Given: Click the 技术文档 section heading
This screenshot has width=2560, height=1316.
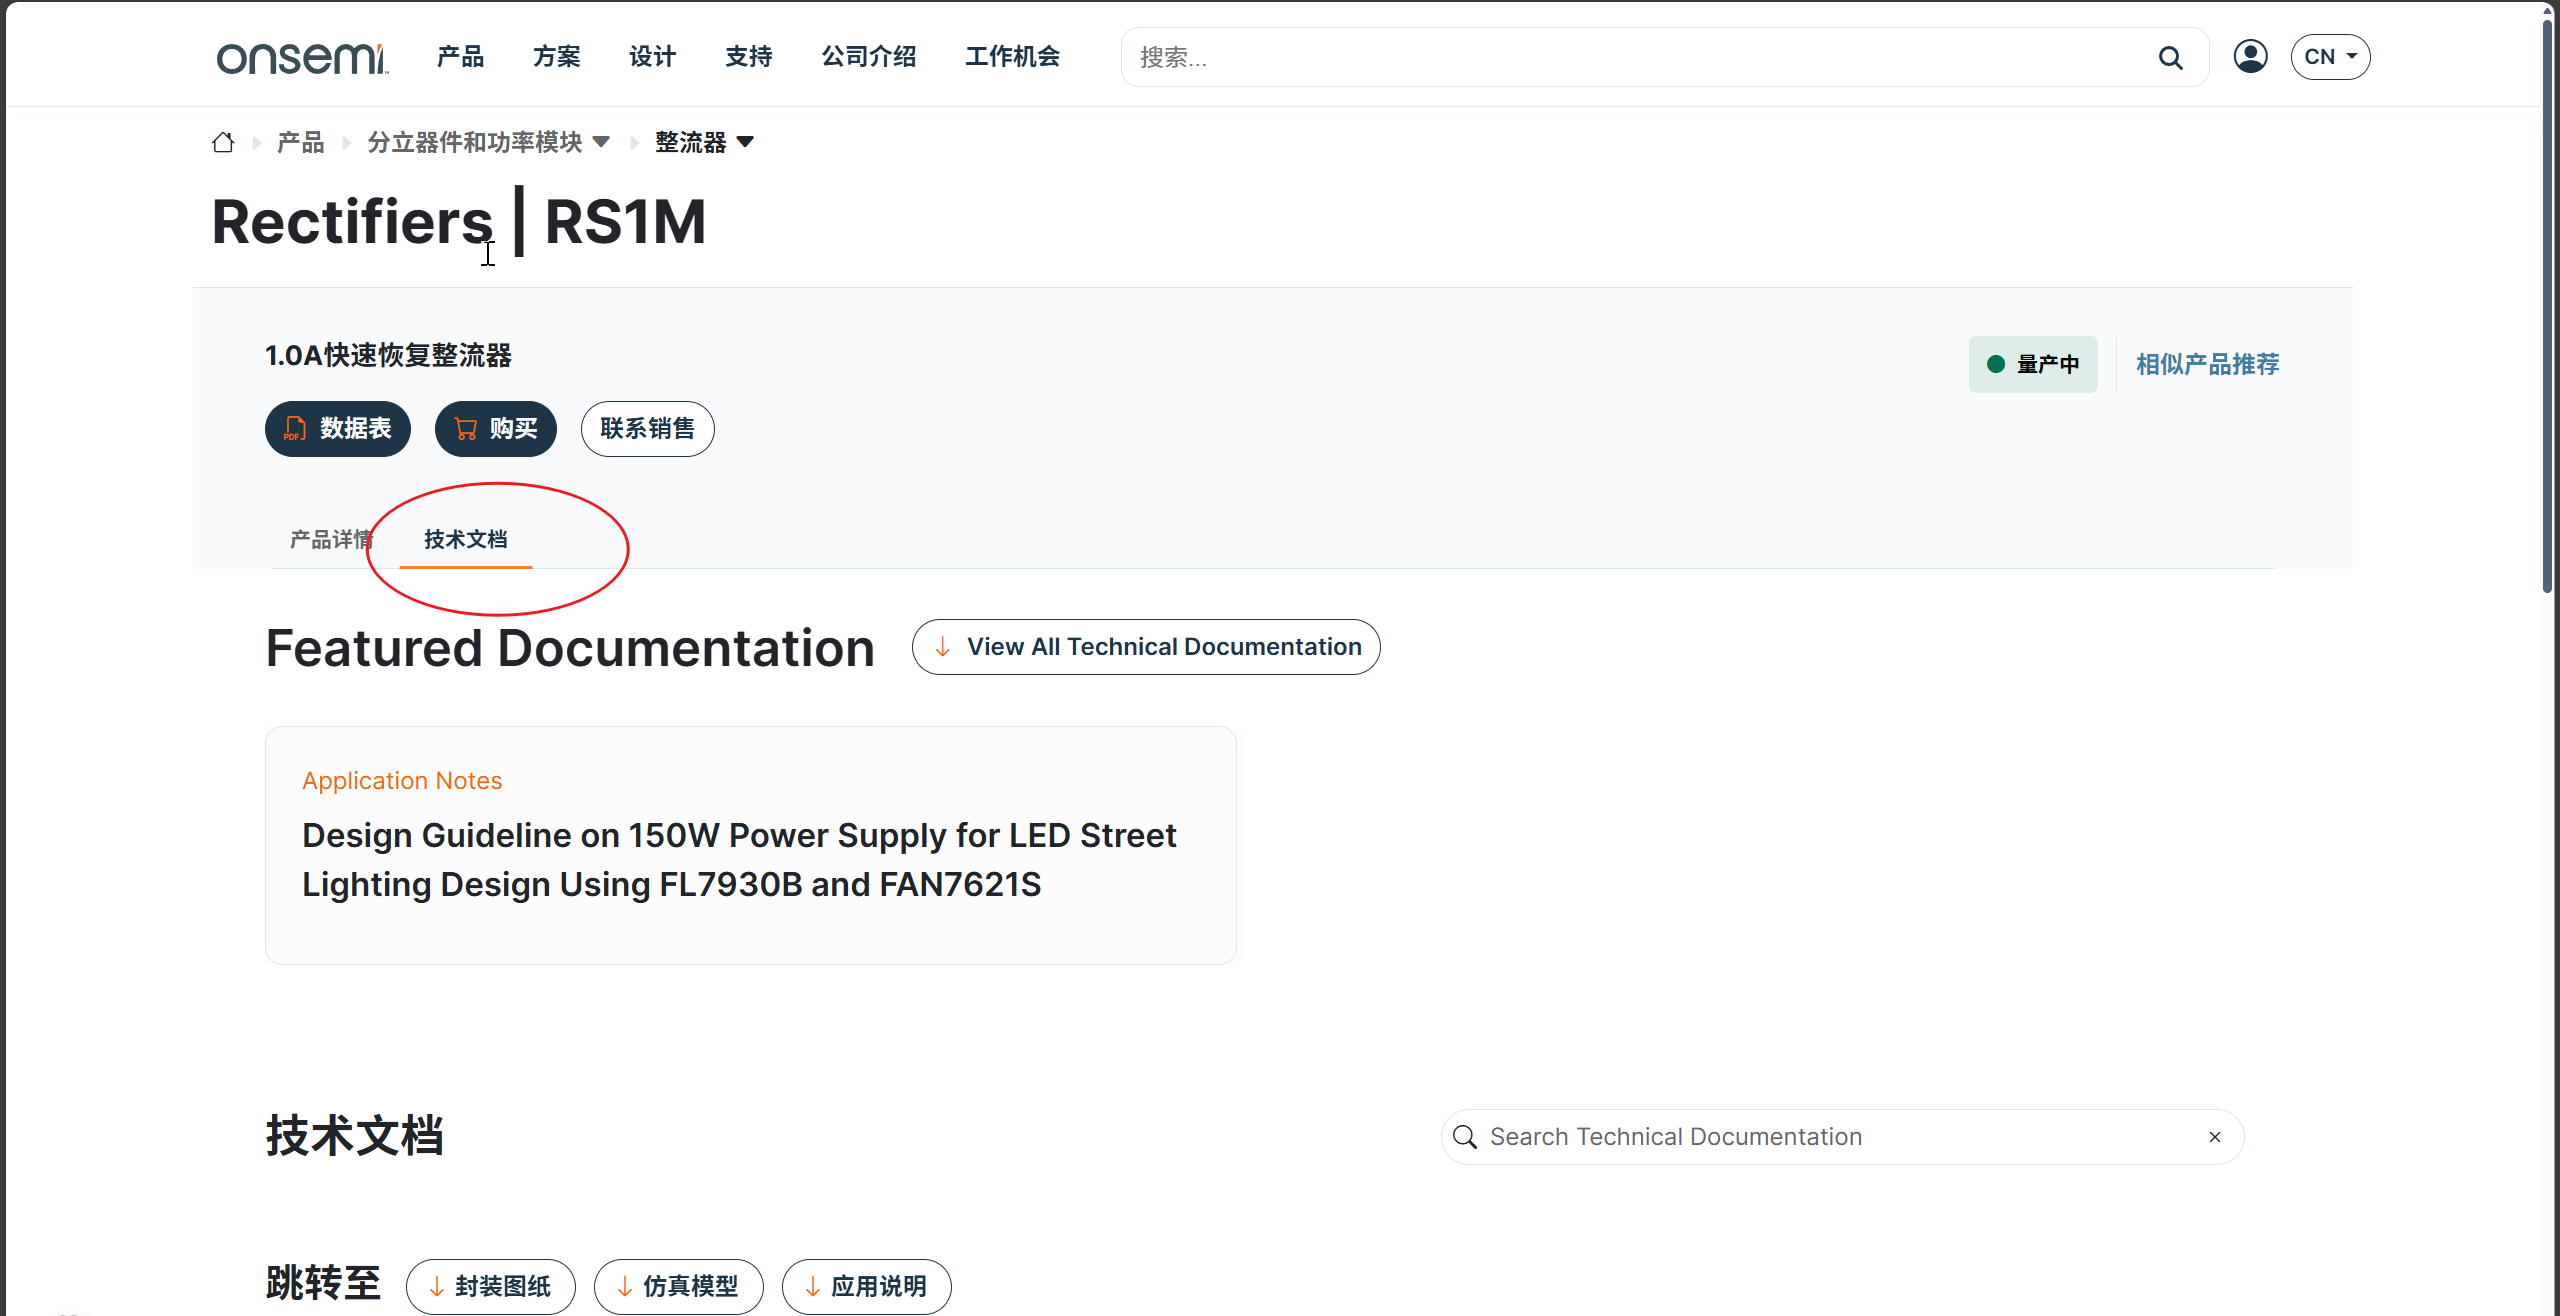Looking at the screenshot, I should click(355, 1137).
